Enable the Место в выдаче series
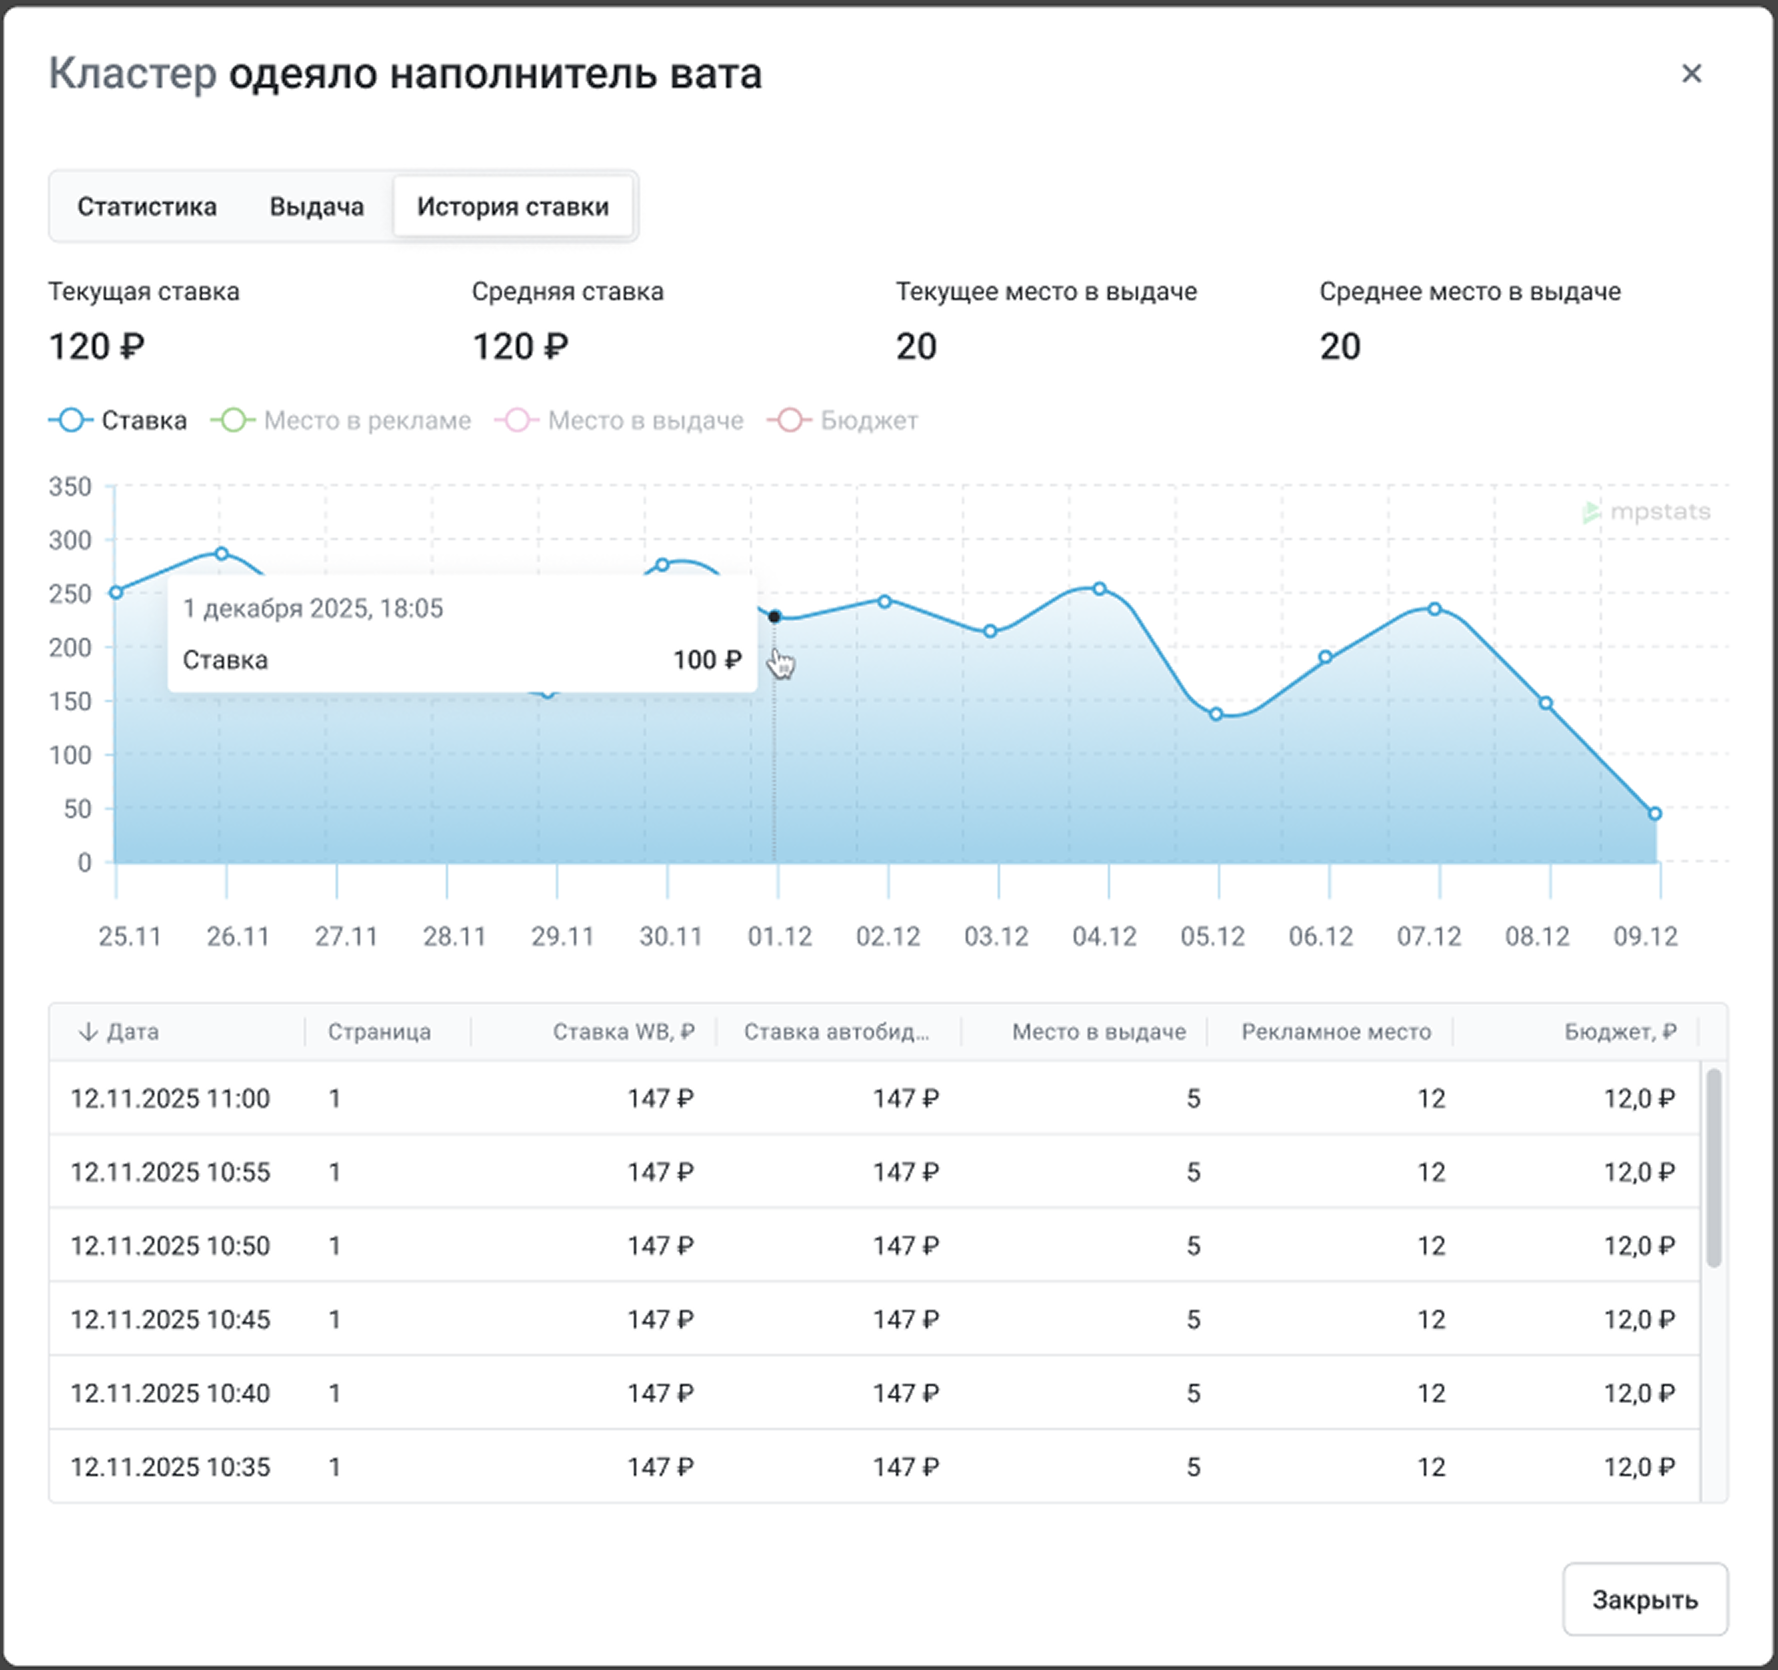 click(x=620, y=421)
